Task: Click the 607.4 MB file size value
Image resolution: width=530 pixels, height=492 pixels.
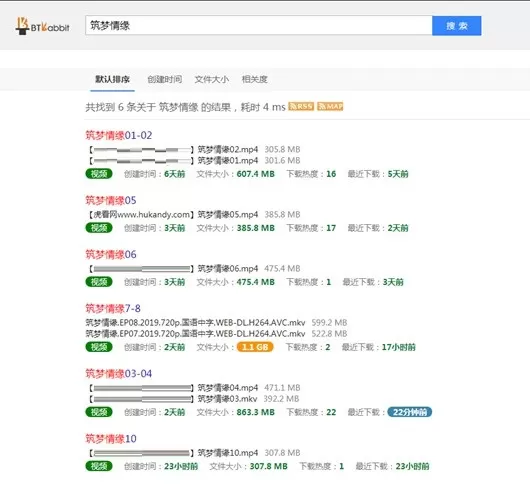Action: [256, 174]
